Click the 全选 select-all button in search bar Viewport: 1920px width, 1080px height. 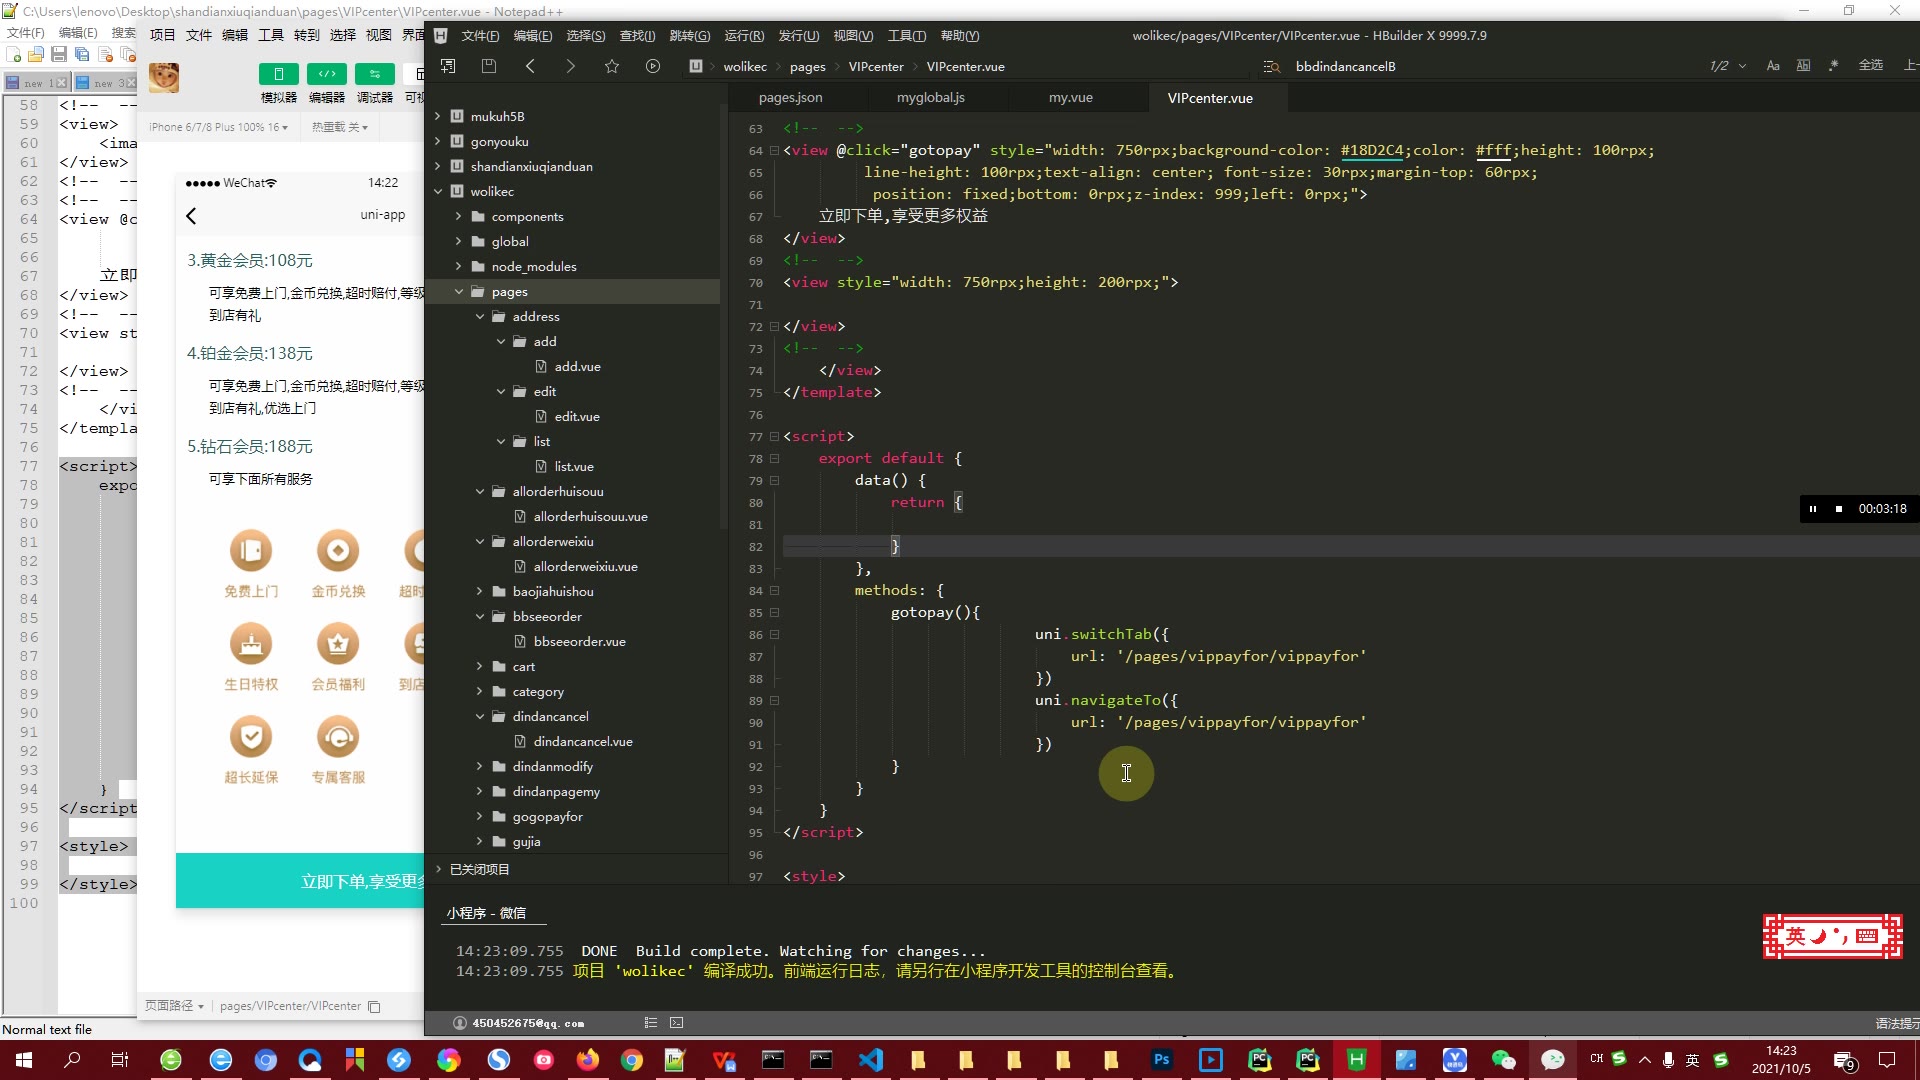pos(1870,66)
